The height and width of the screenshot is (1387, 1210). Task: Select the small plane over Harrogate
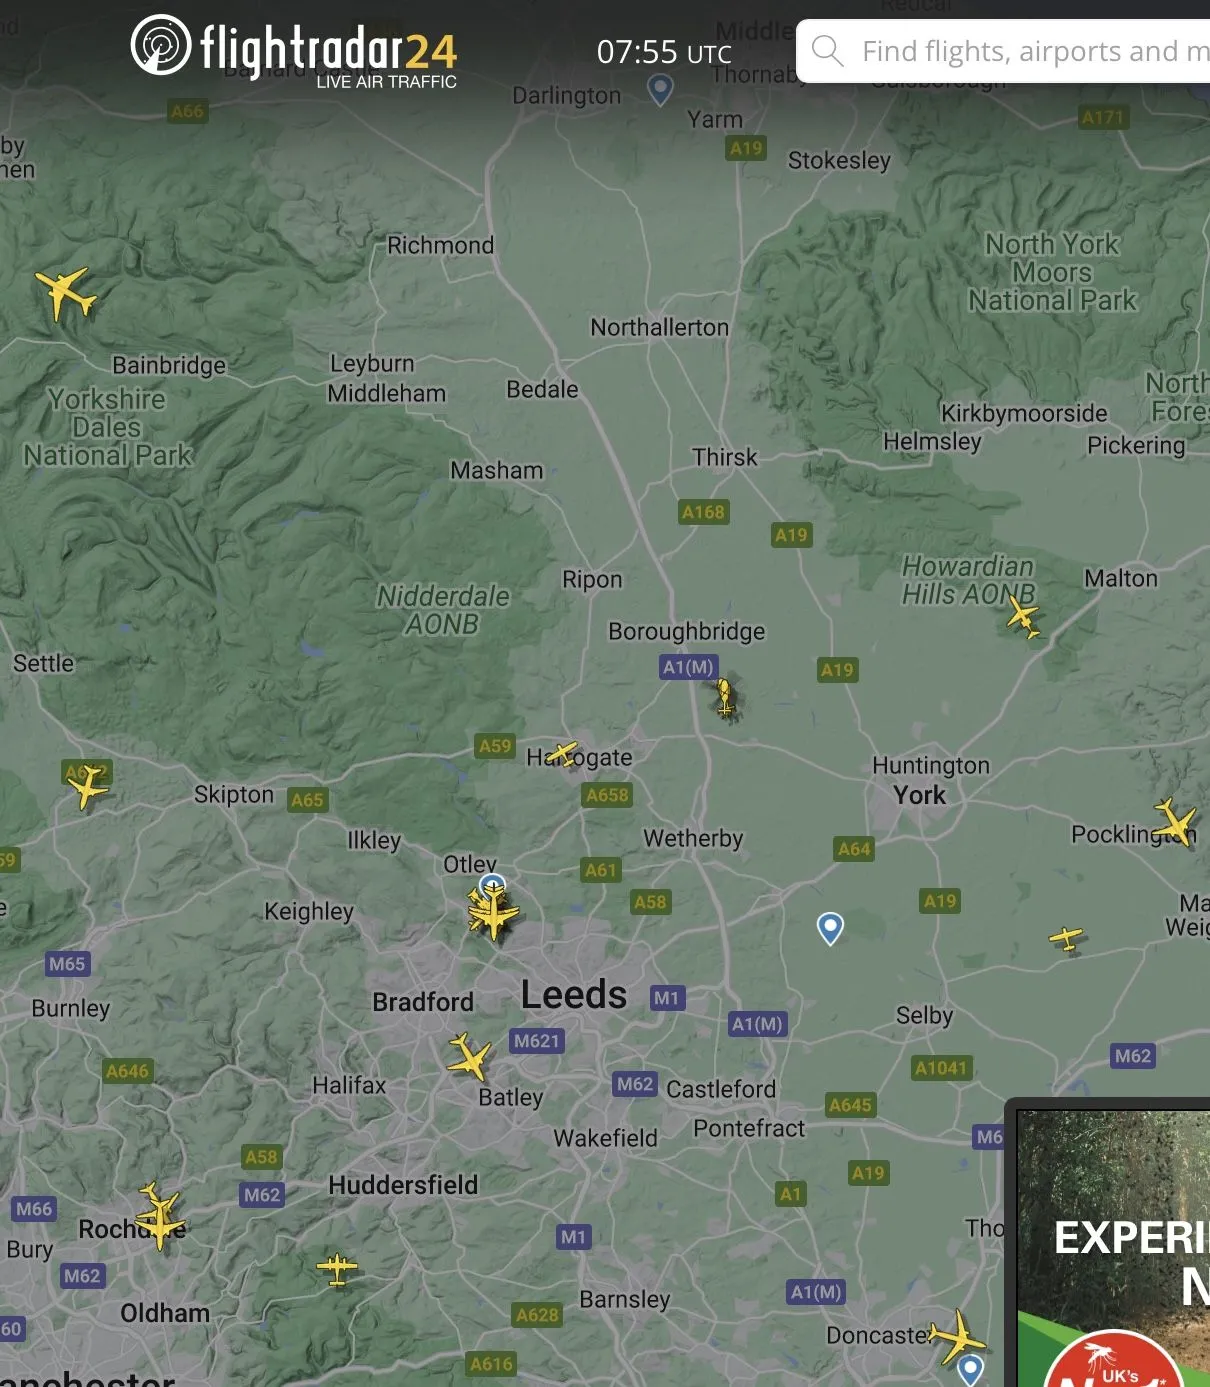(x=563, y=753)
